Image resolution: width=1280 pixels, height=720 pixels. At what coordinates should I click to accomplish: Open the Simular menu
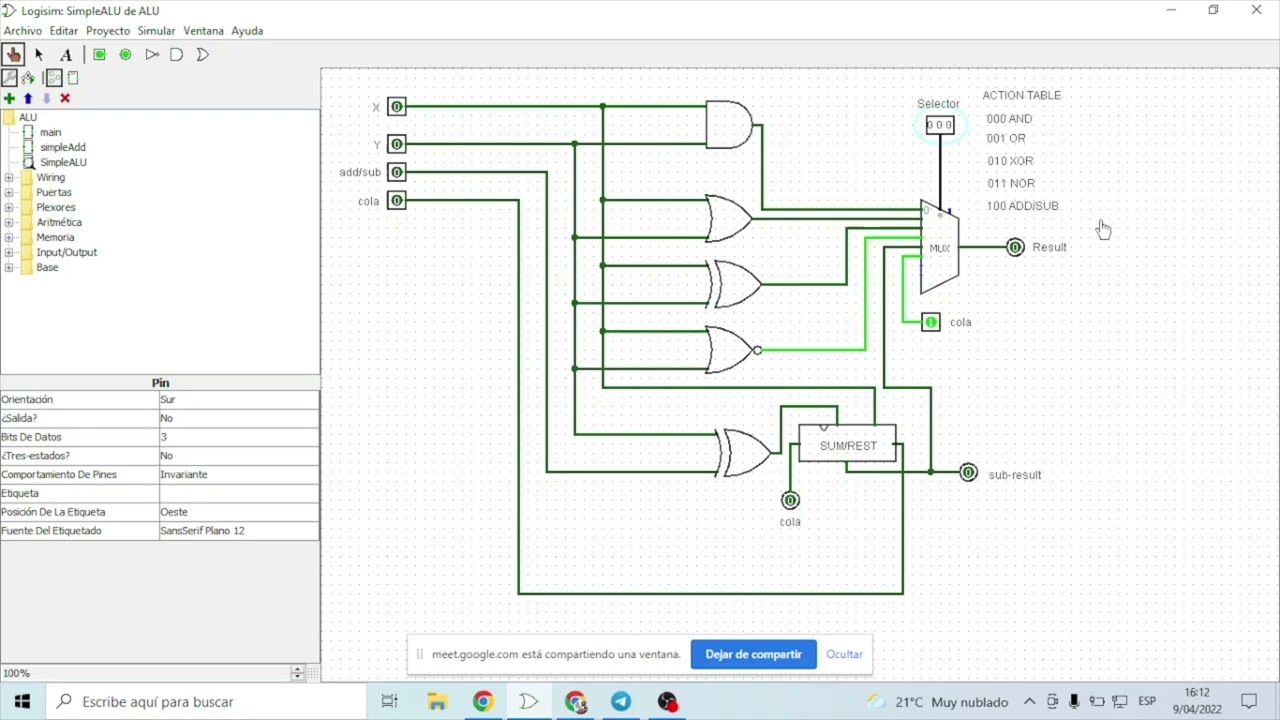156,31
